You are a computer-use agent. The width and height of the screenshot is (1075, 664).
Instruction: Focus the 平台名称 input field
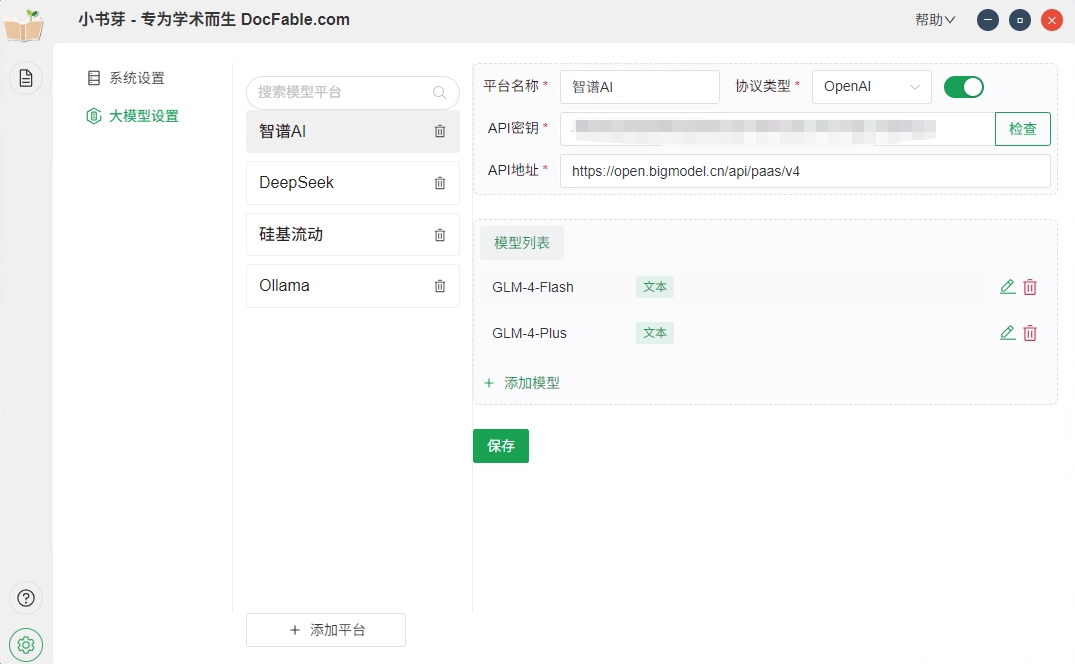[x=640, y=87]
